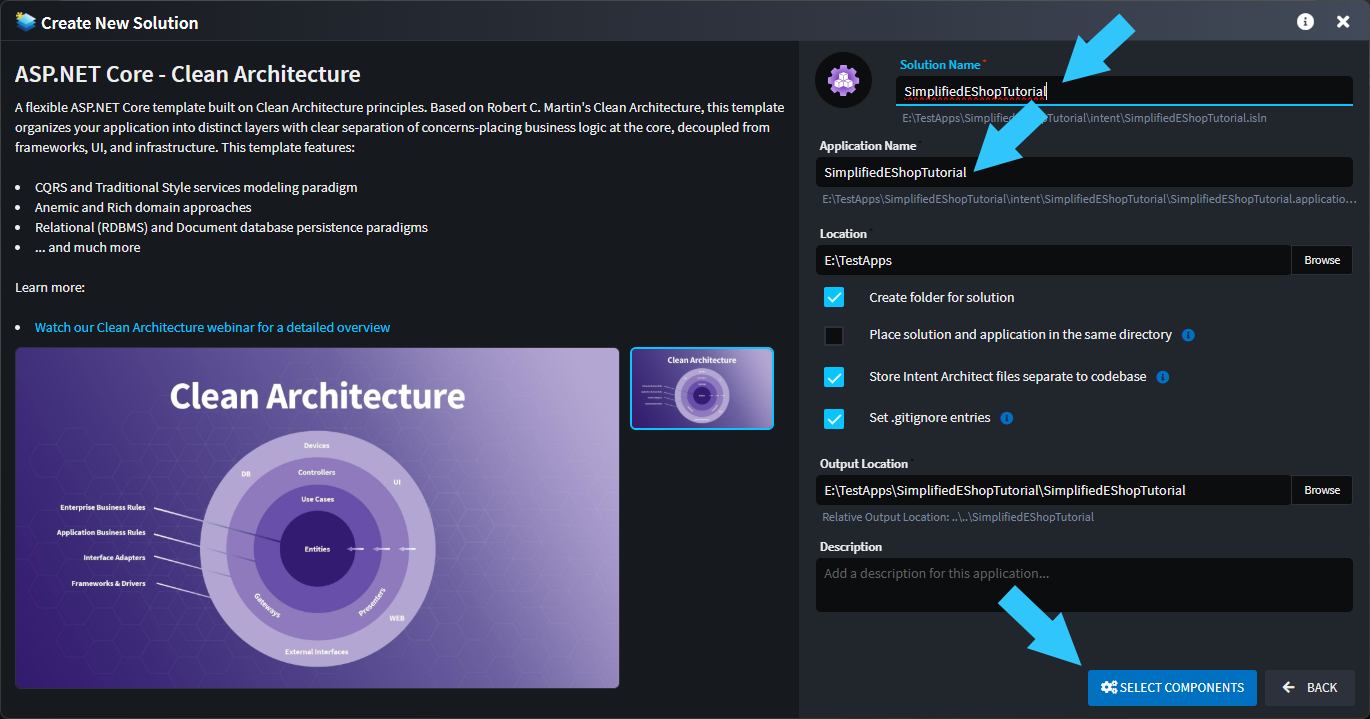This screenshot has height=719, width=1370.
Task: Click the Description text area
Action: [x=1084, y=585]
